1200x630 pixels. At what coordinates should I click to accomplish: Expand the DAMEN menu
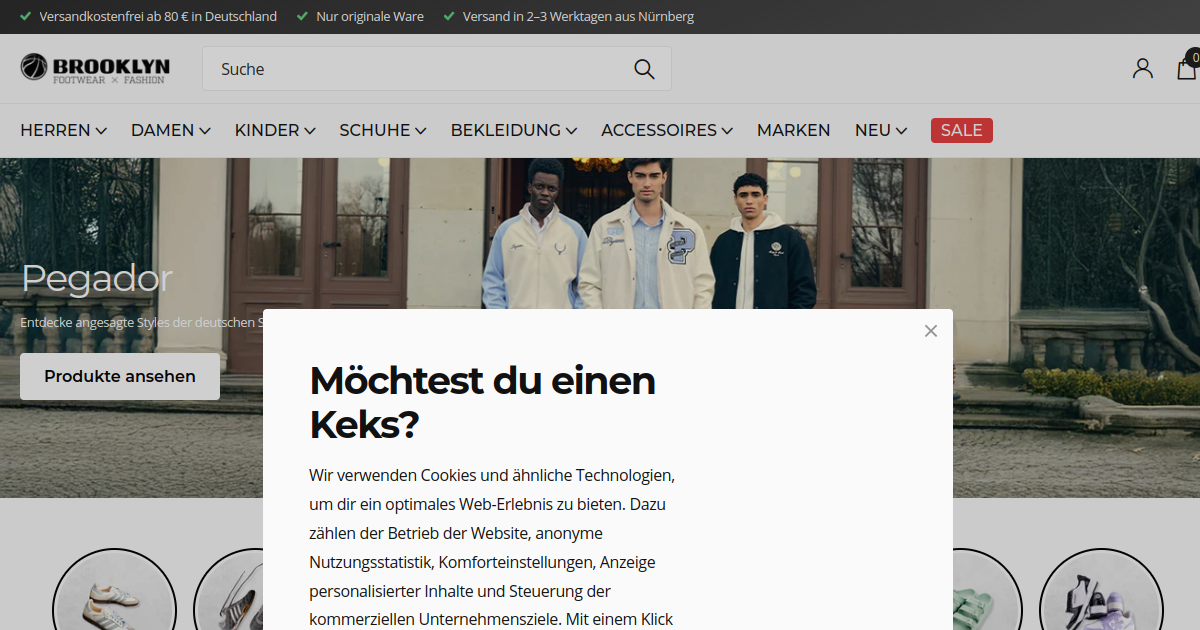pyautogui.click(x=171, y=130)
